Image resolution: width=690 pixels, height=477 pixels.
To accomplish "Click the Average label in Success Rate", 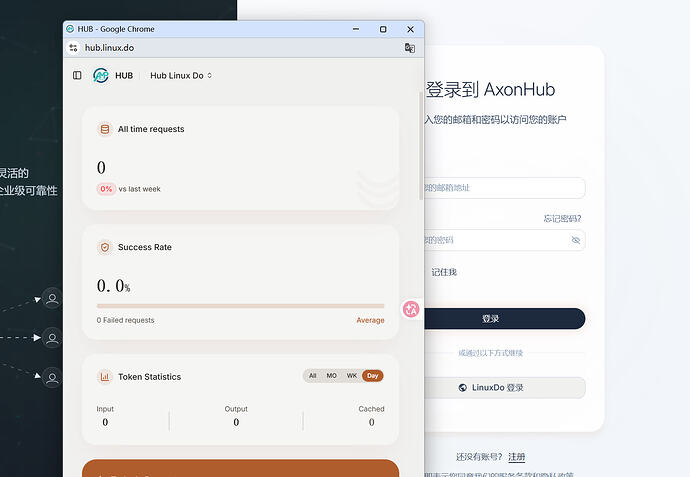I will [x=370, y=320].
